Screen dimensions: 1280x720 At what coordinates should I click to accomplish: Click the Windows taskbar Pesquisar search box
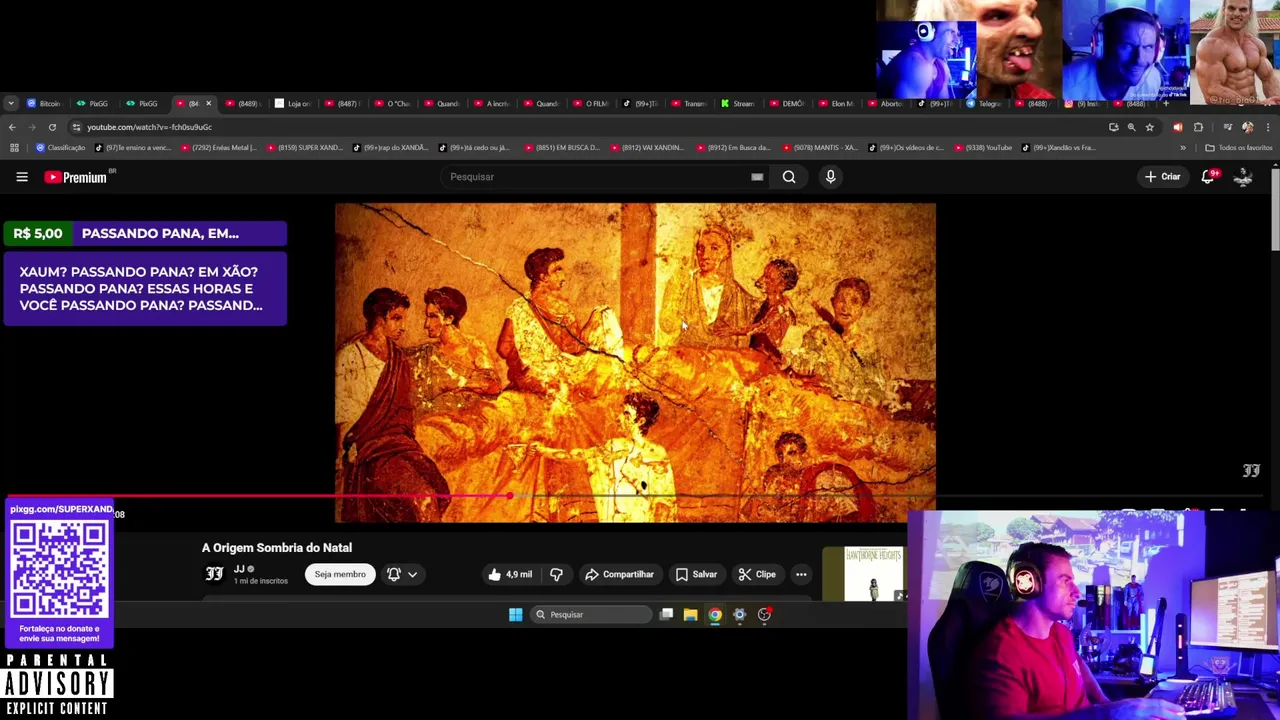(591, 615)
